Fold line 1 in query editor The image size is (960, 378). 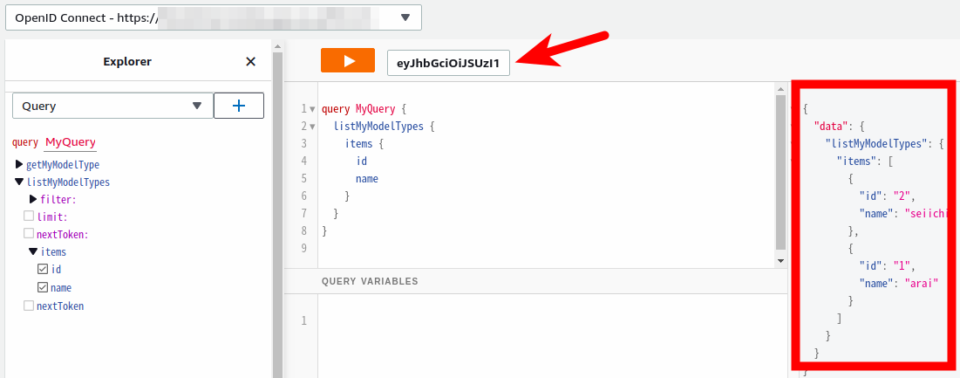(312, 110)
